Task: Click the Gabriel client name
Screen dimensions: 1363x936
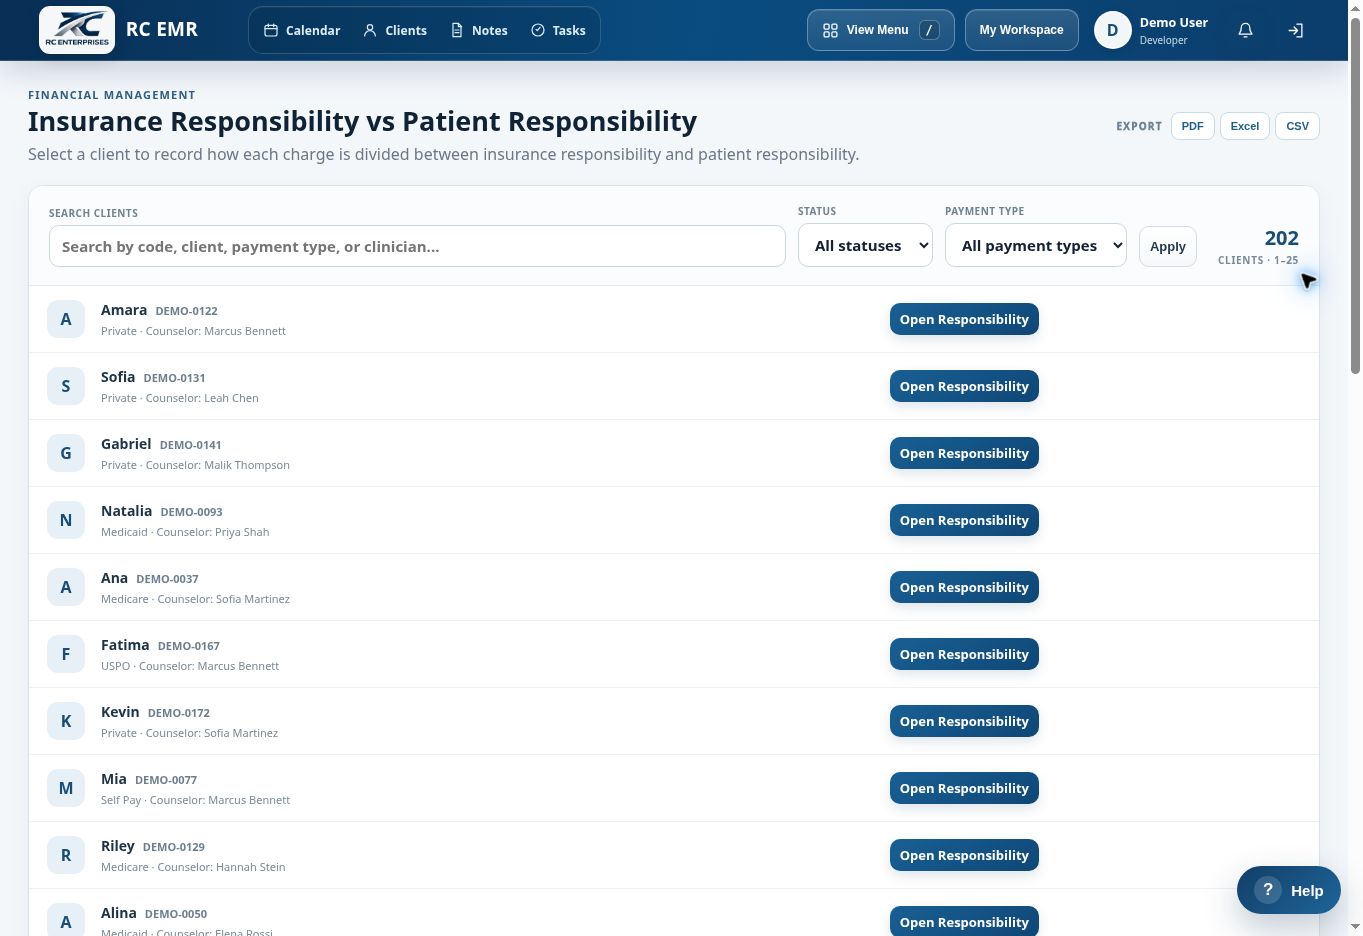Action: pyautogui.click(x=126, y=444)
